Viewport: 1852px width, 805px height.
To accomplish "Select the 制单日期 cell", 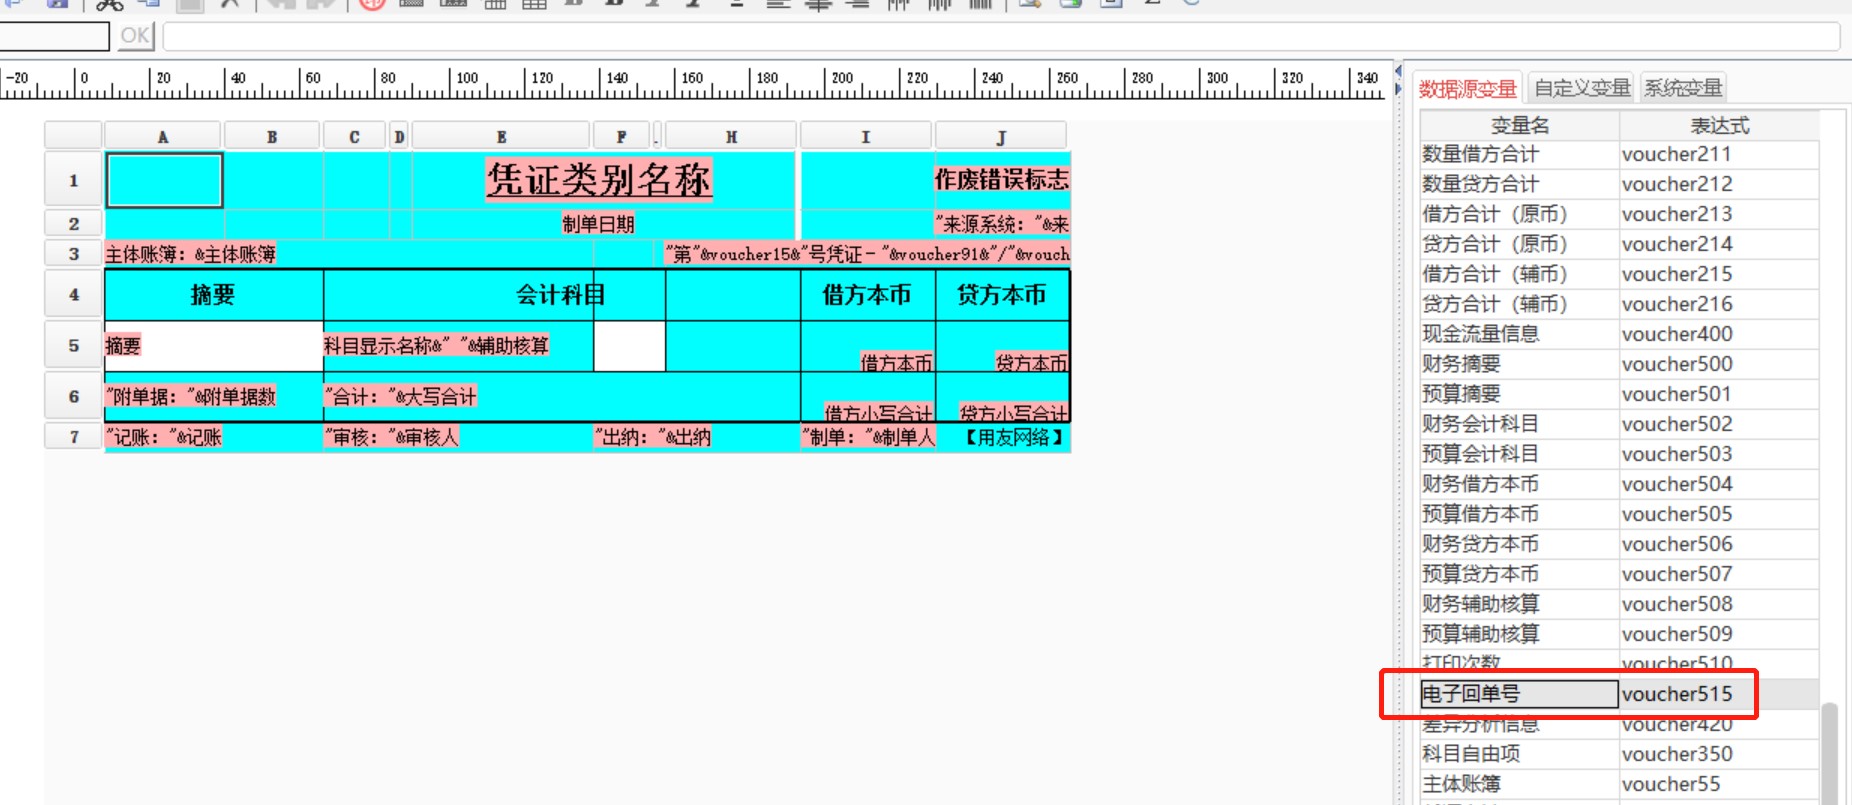I will click(599, 224).
